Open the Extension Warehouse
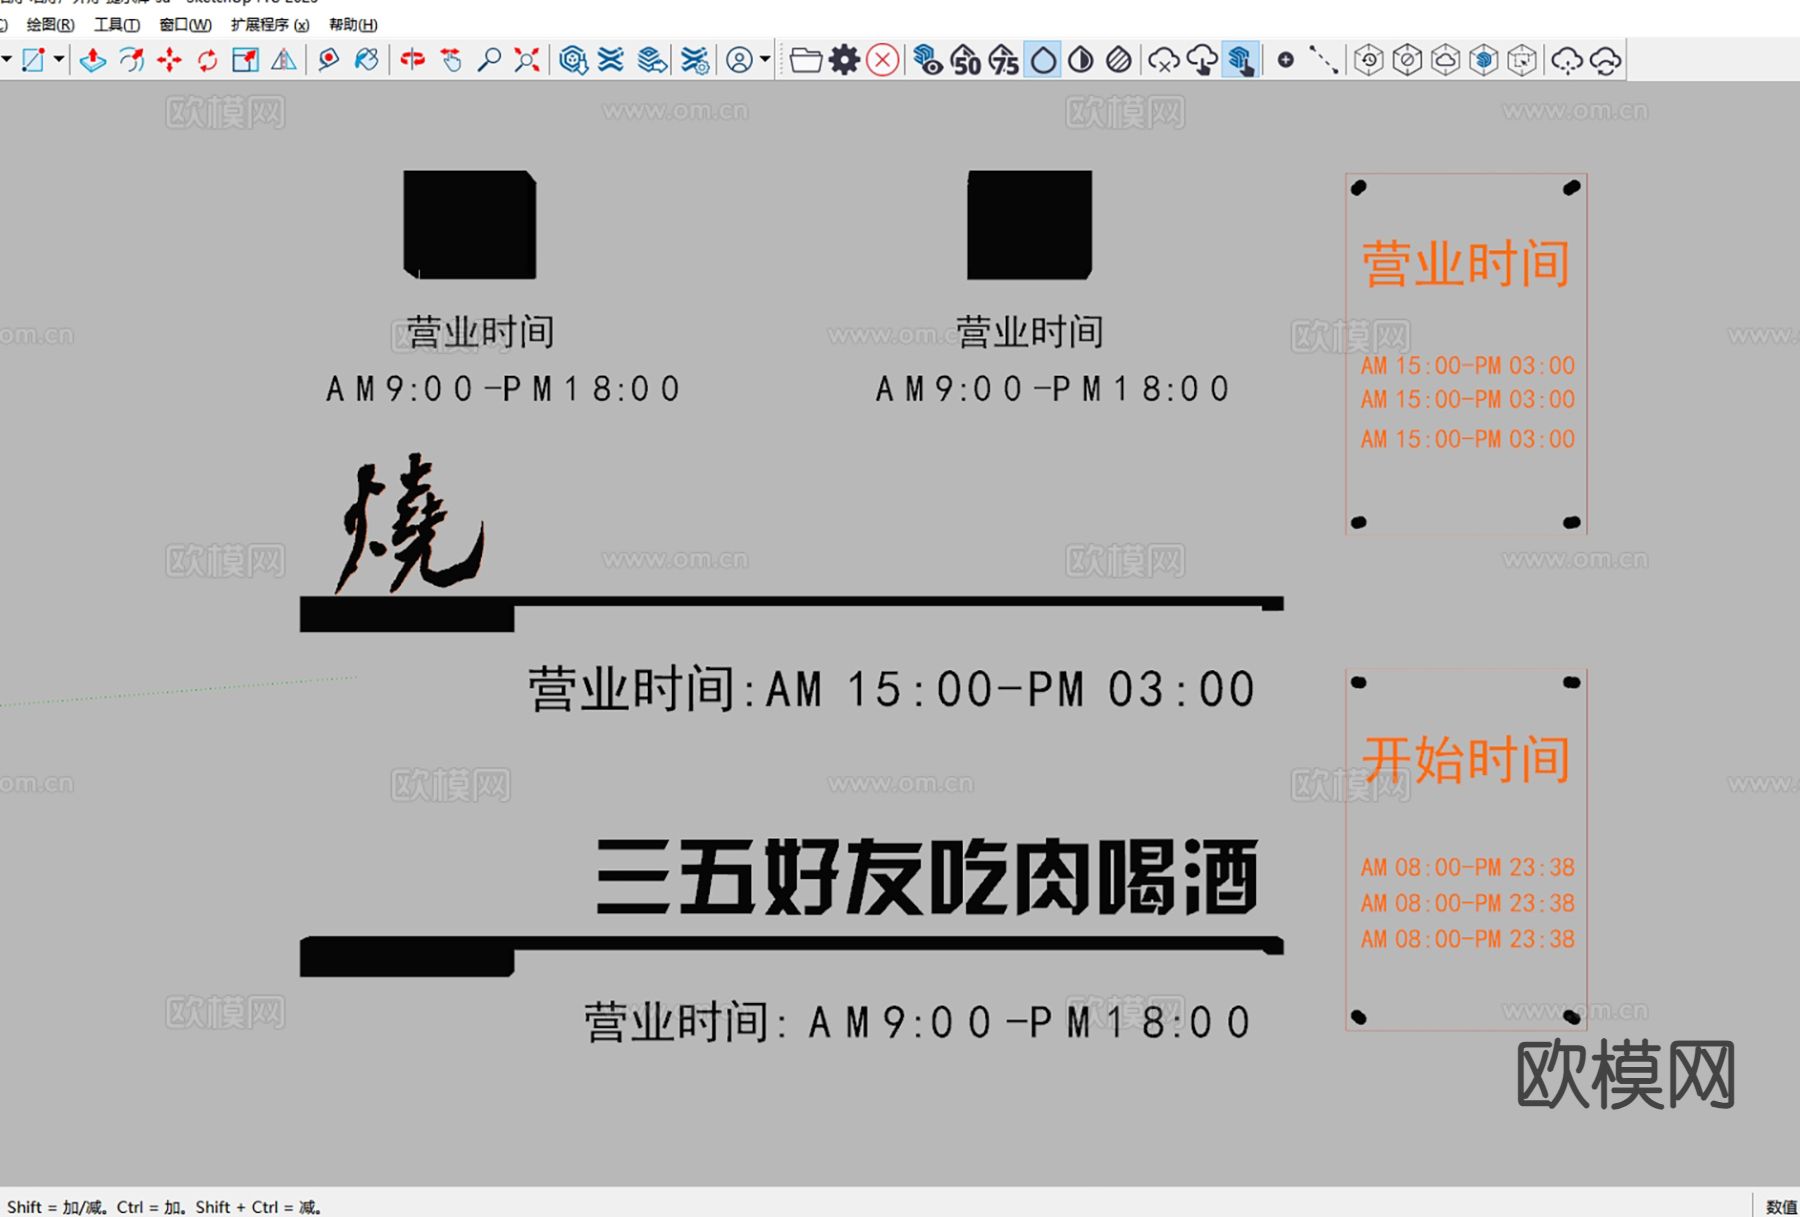Viewport: 1800px width, 1217px height. 611,60
